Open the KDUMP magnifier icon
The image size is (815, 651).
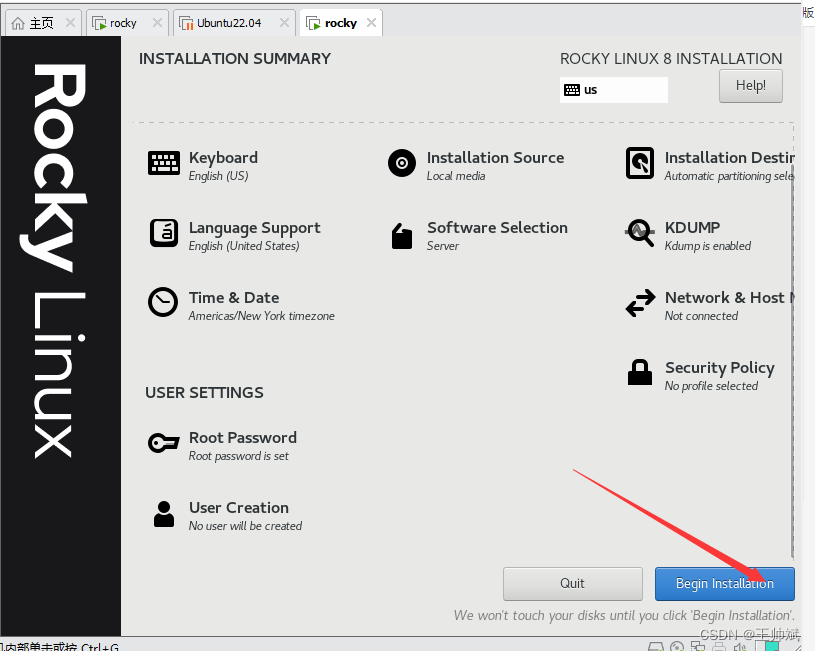coord(640,232)
